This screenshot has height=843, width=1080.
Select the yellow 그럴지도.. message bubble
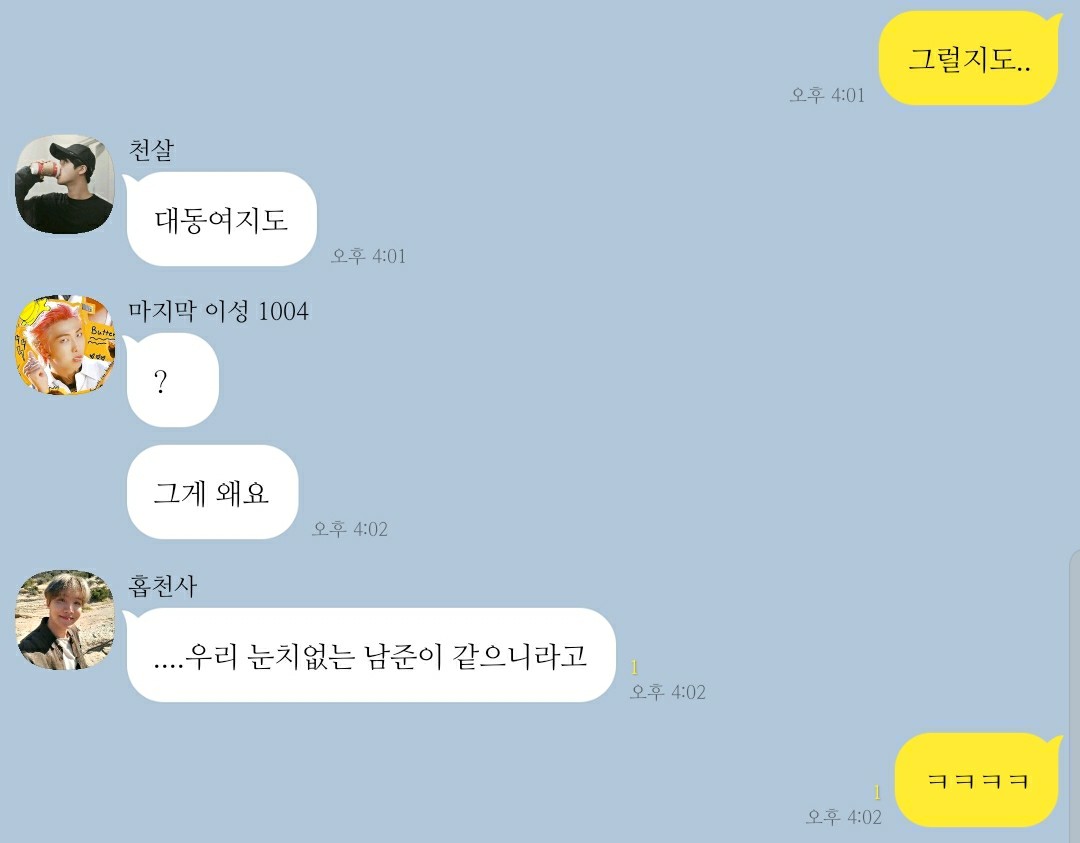tap(968, 59)
